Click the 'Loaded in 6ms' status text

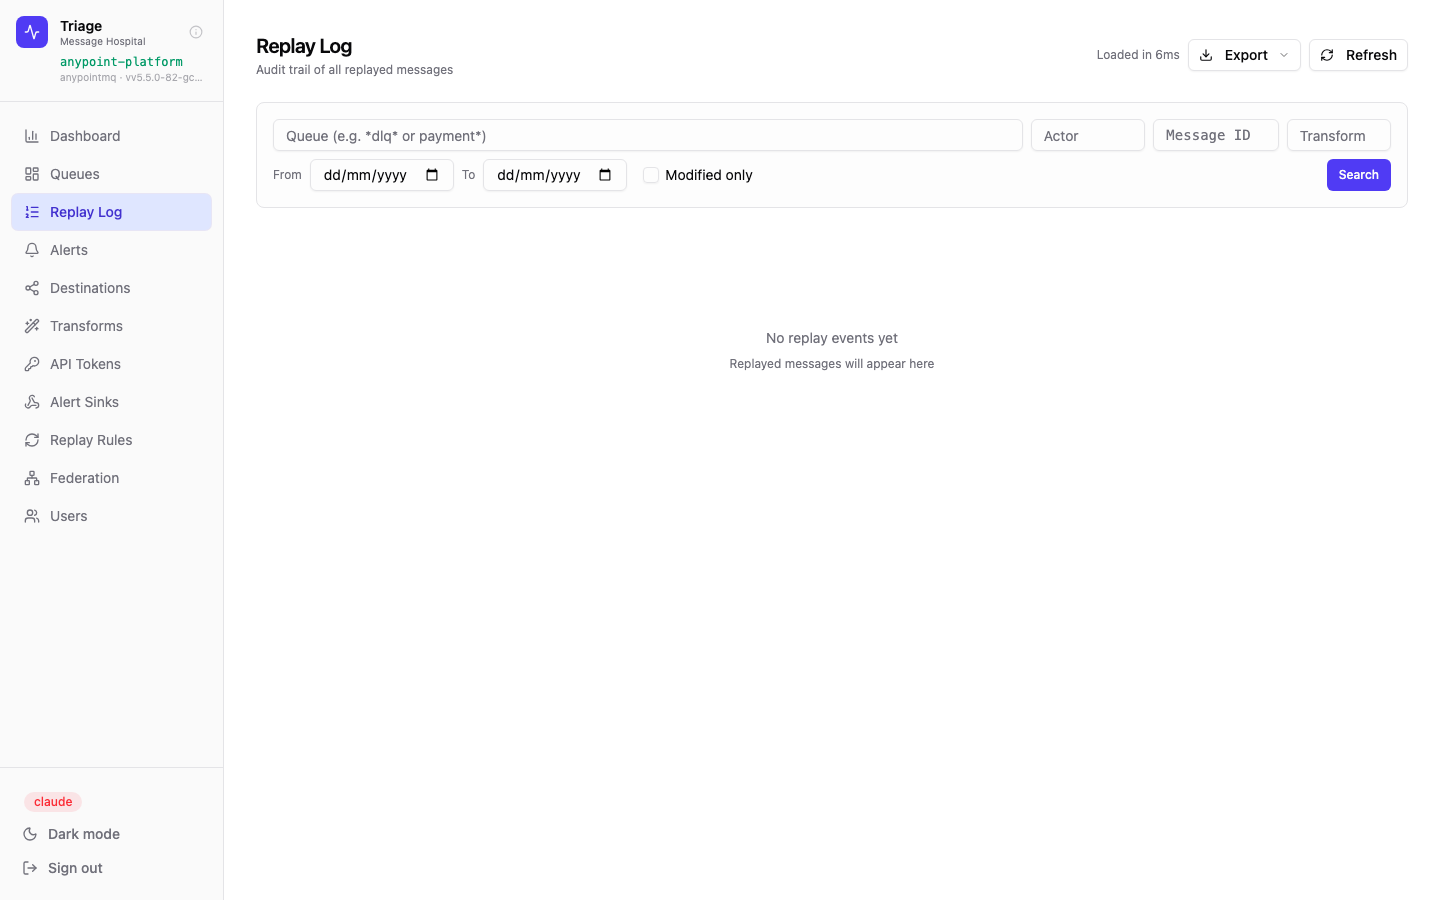[1138, 55]
